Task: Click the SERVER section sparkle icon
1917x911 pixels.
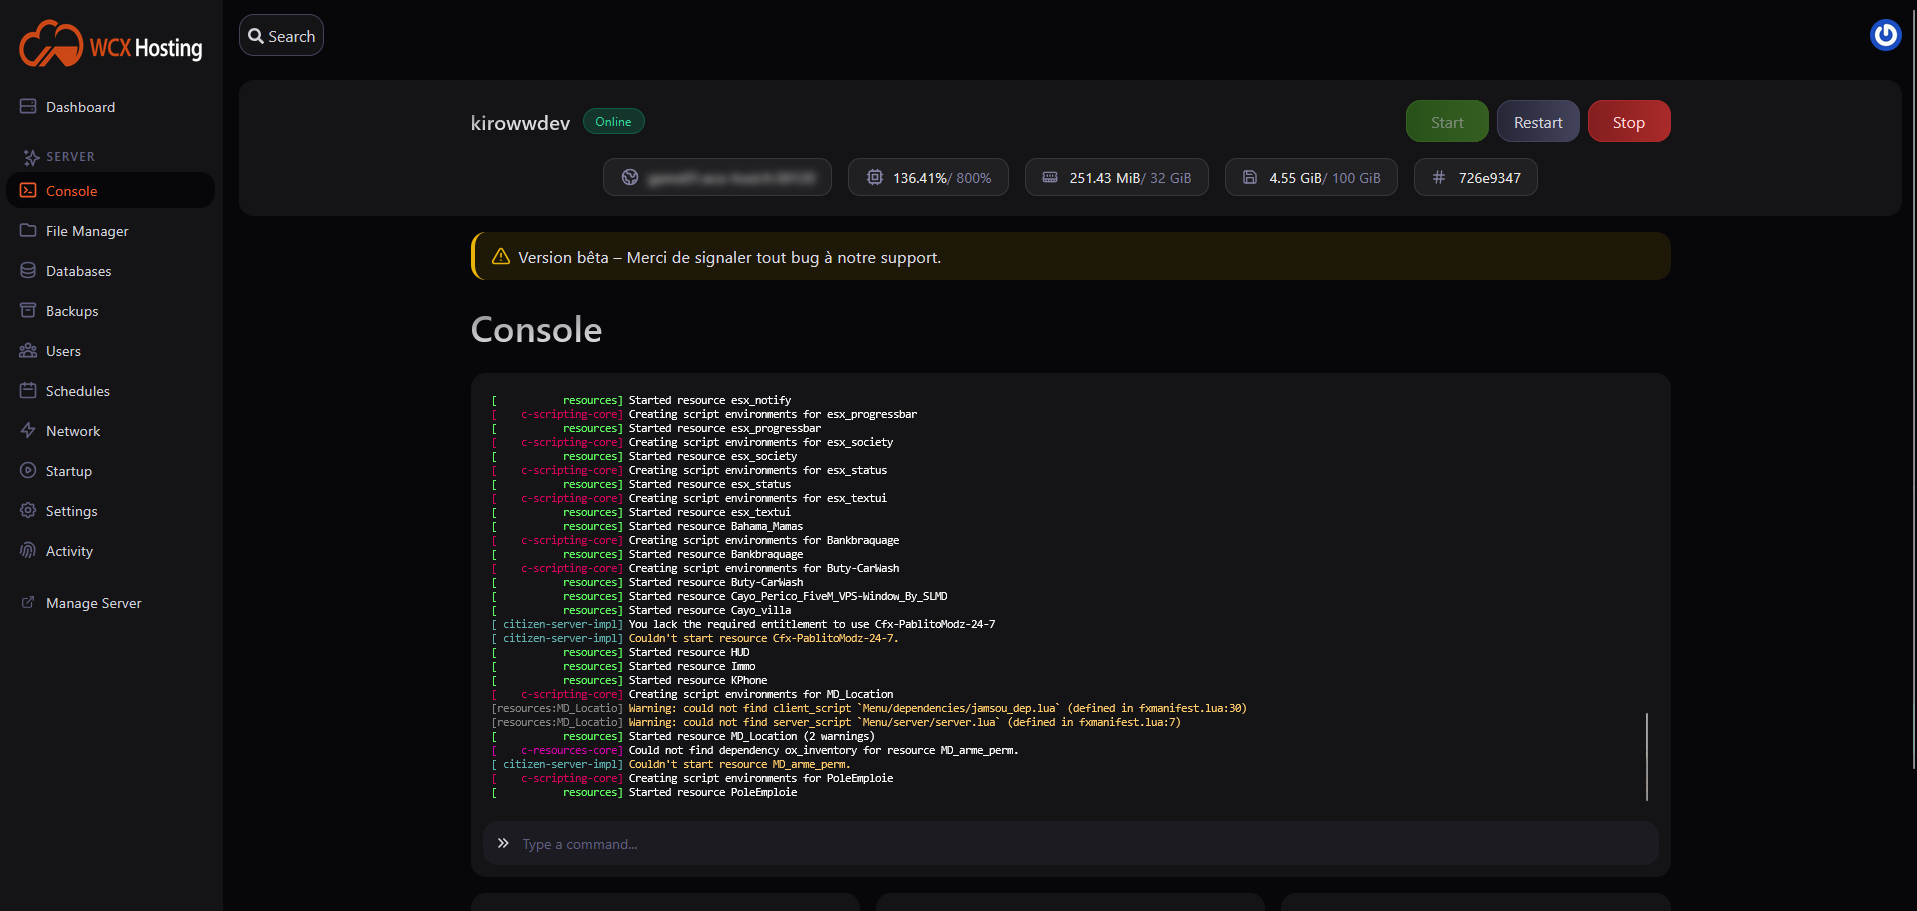Action: pos(31,157)
